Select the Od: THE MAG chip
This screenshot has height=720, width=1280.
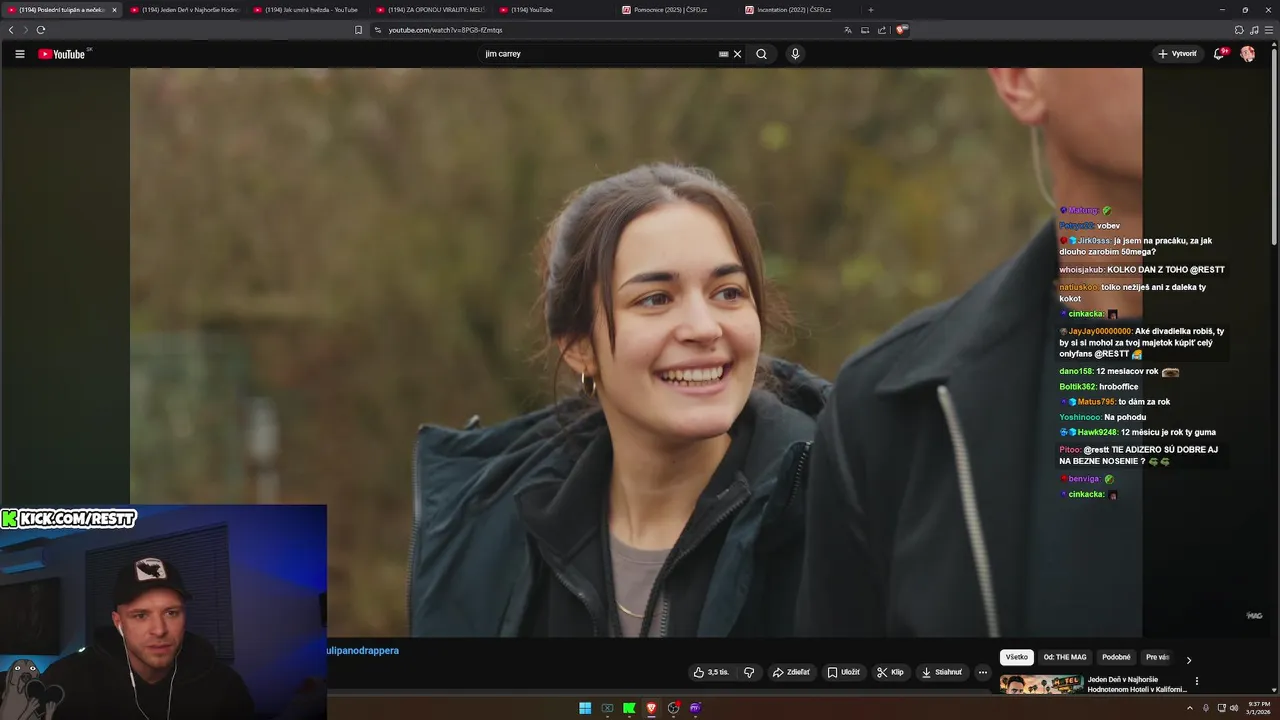coord(1065,657)
